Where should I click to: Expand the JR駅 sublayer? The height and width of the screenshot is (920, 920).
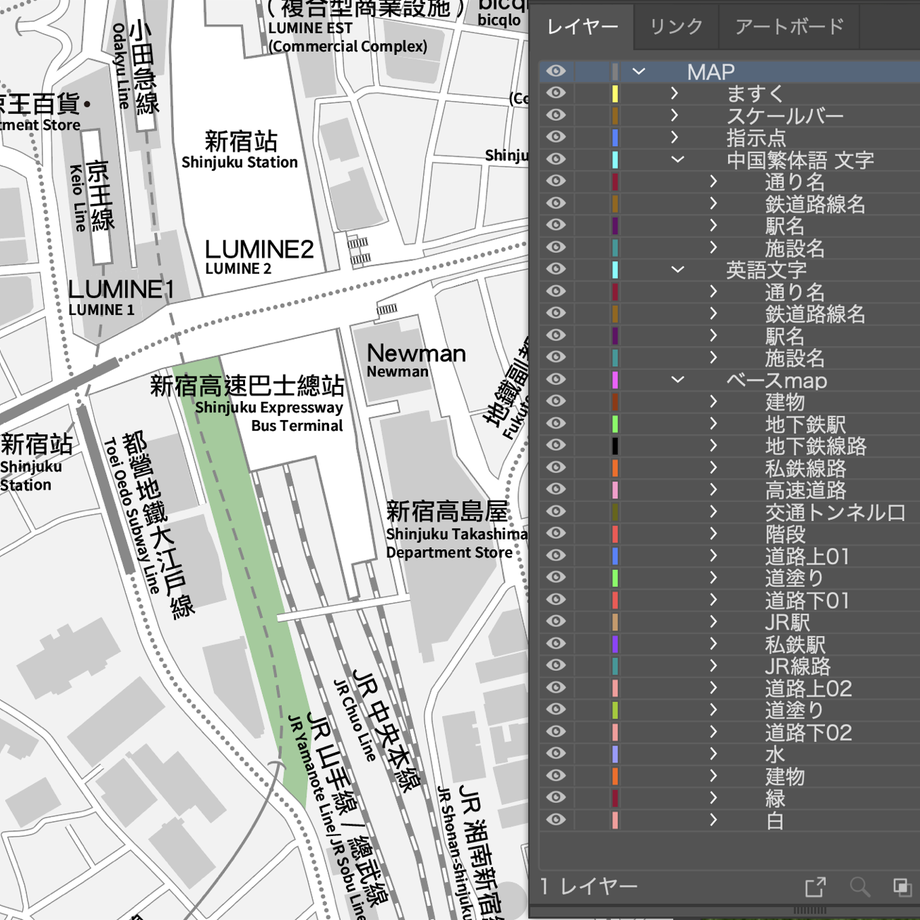coord(713,621)
